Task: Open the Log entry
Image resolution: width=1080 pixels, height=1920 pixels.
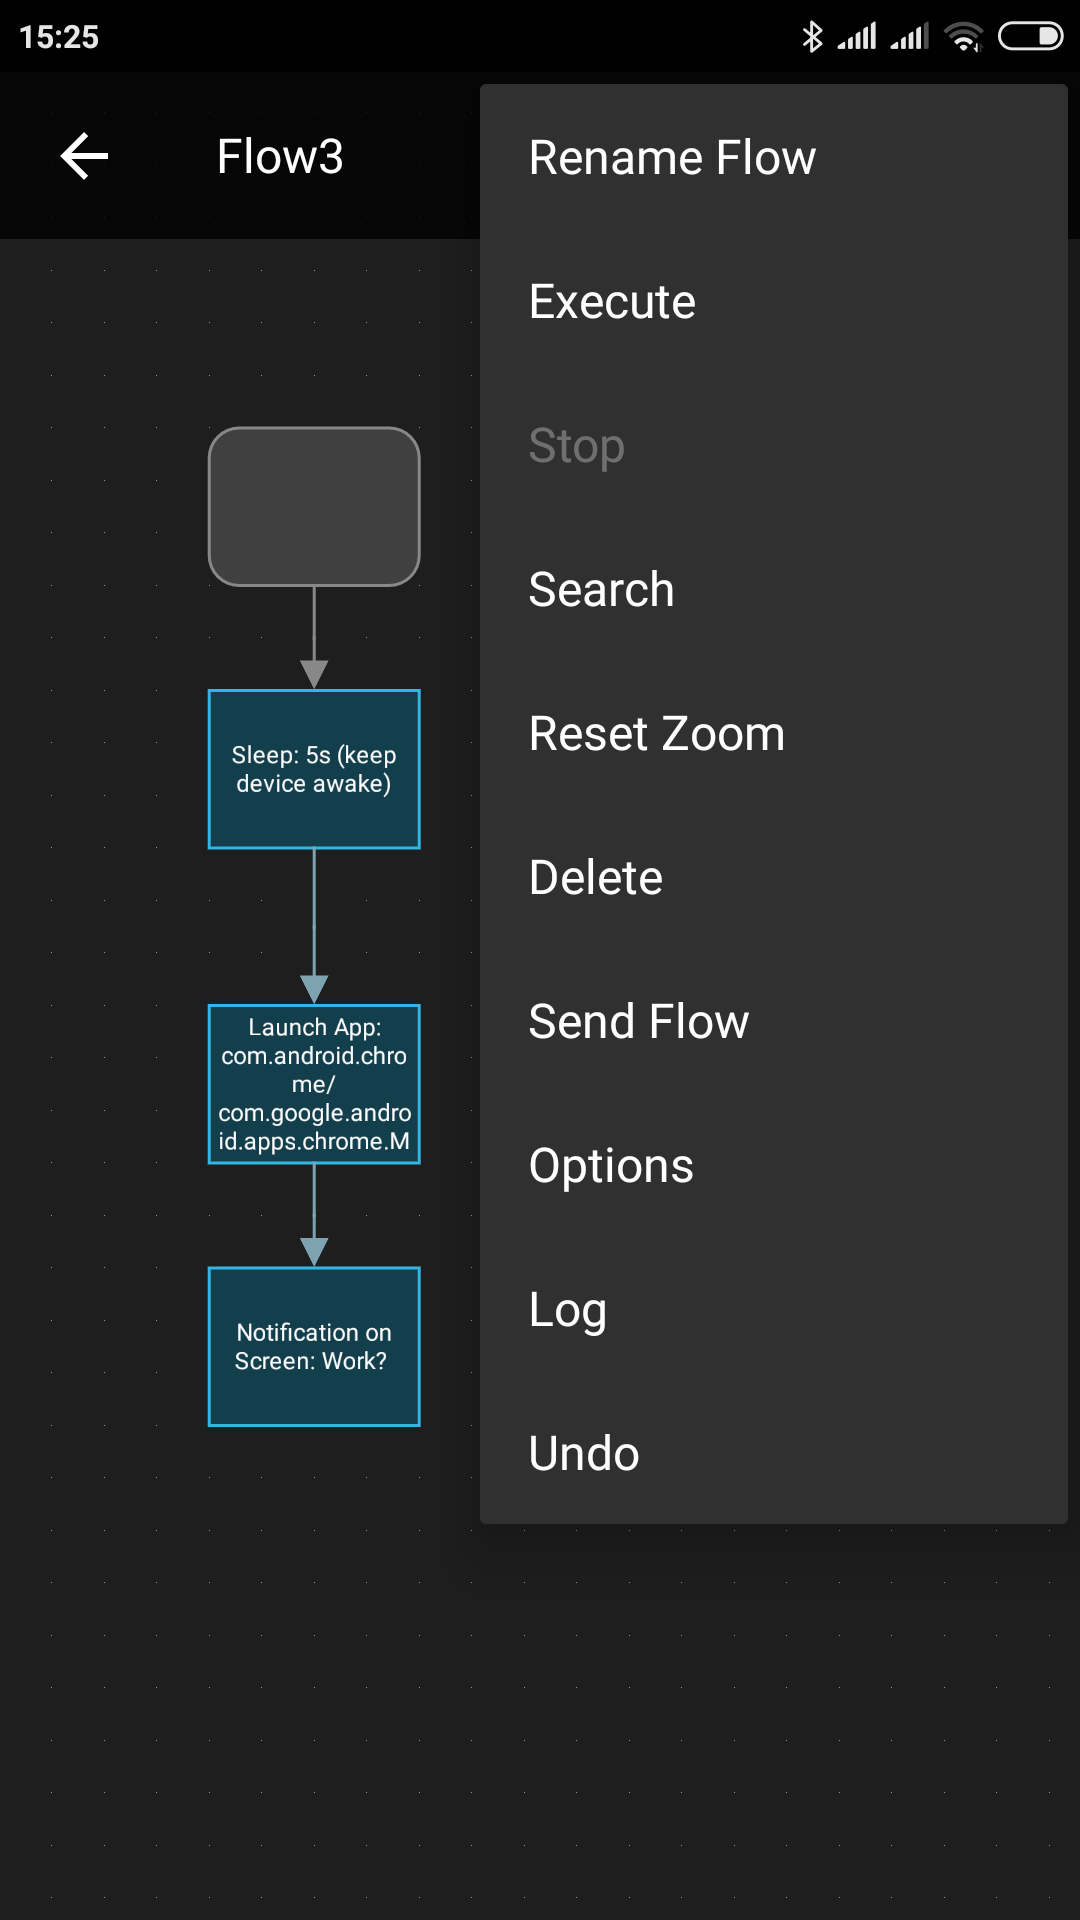Action: pos(568,1310)
